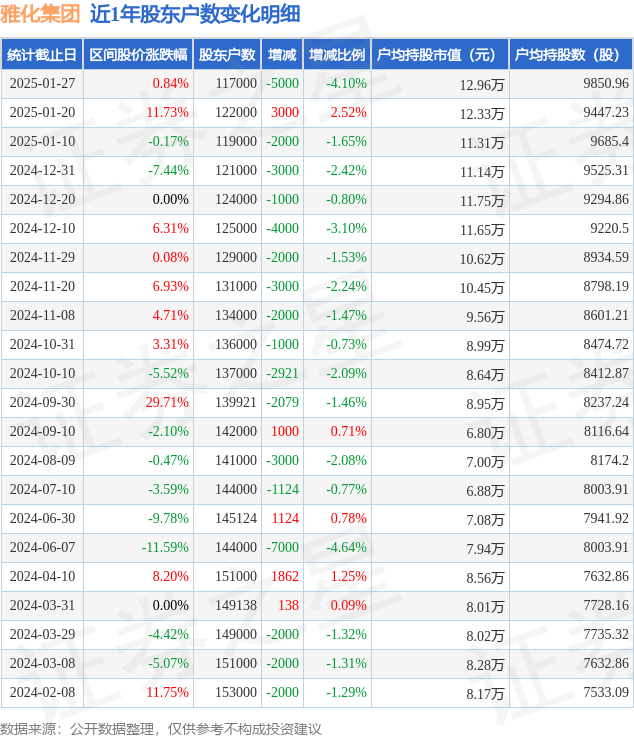The image size is (634, 738).
Task: Click the 12.96万 market value cell
Action: (482, 85)
